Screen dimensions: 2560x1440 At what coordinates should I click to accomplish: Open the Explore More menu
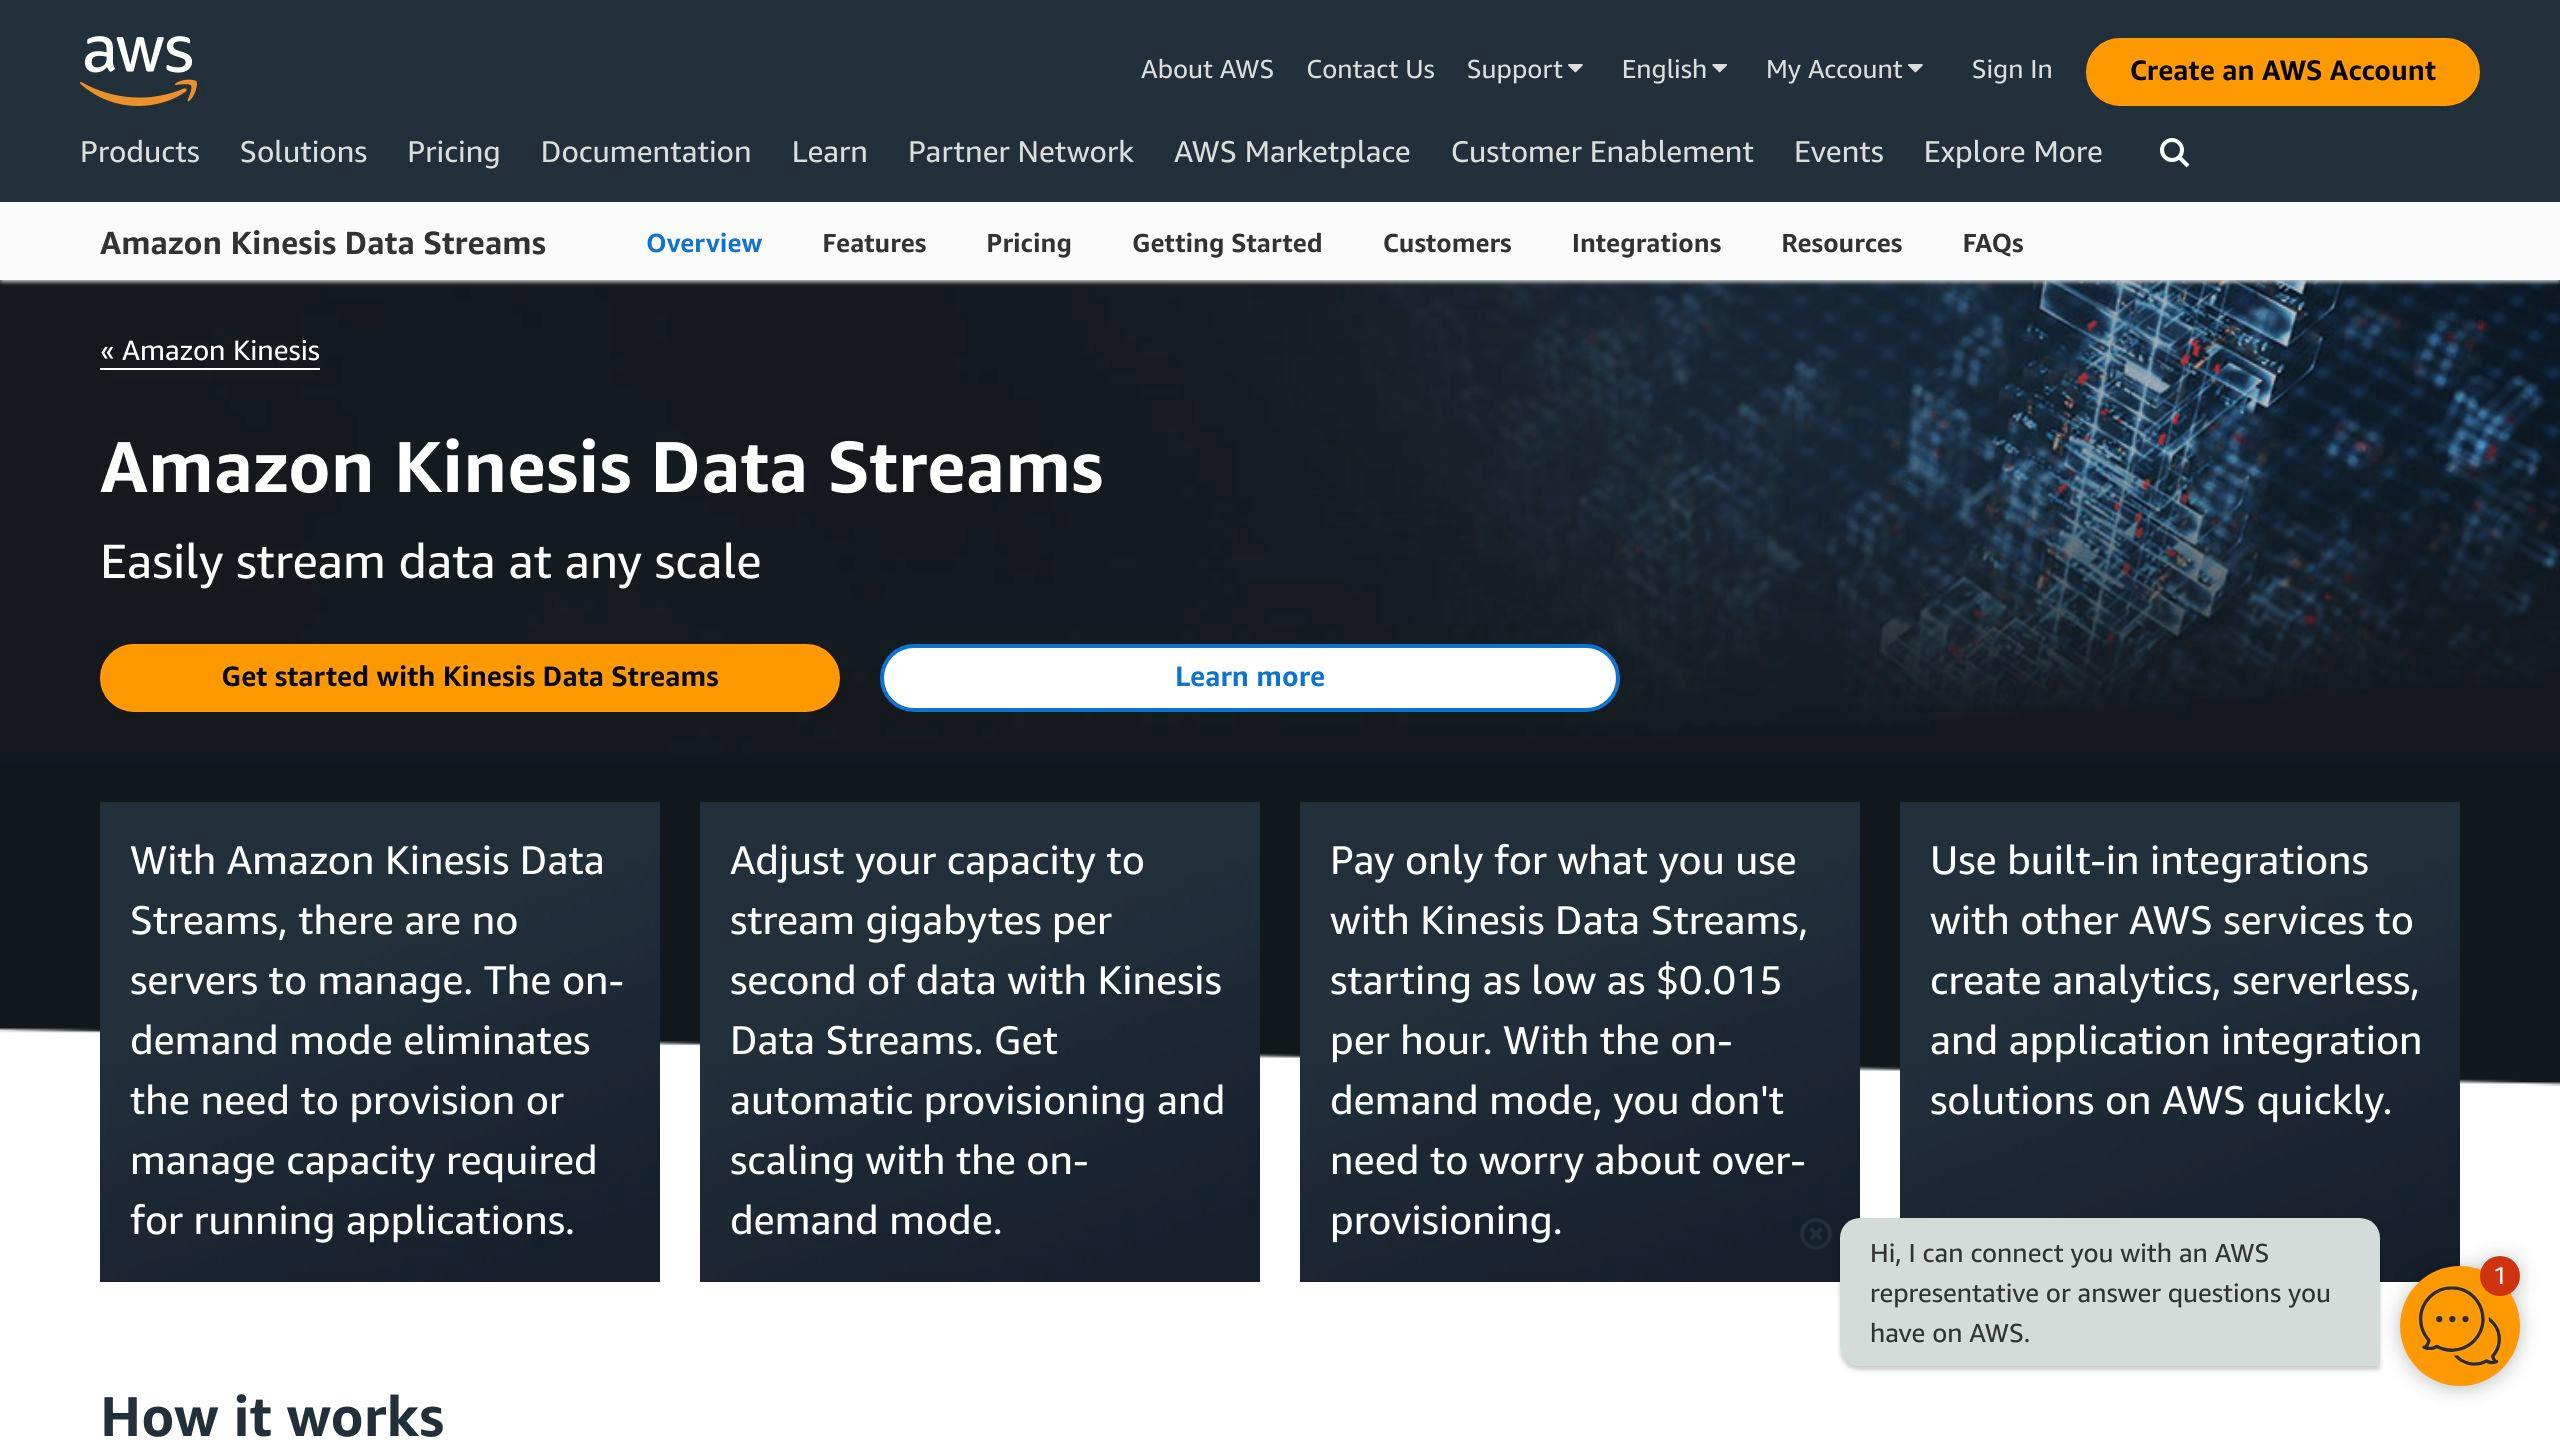(2013, 152)
